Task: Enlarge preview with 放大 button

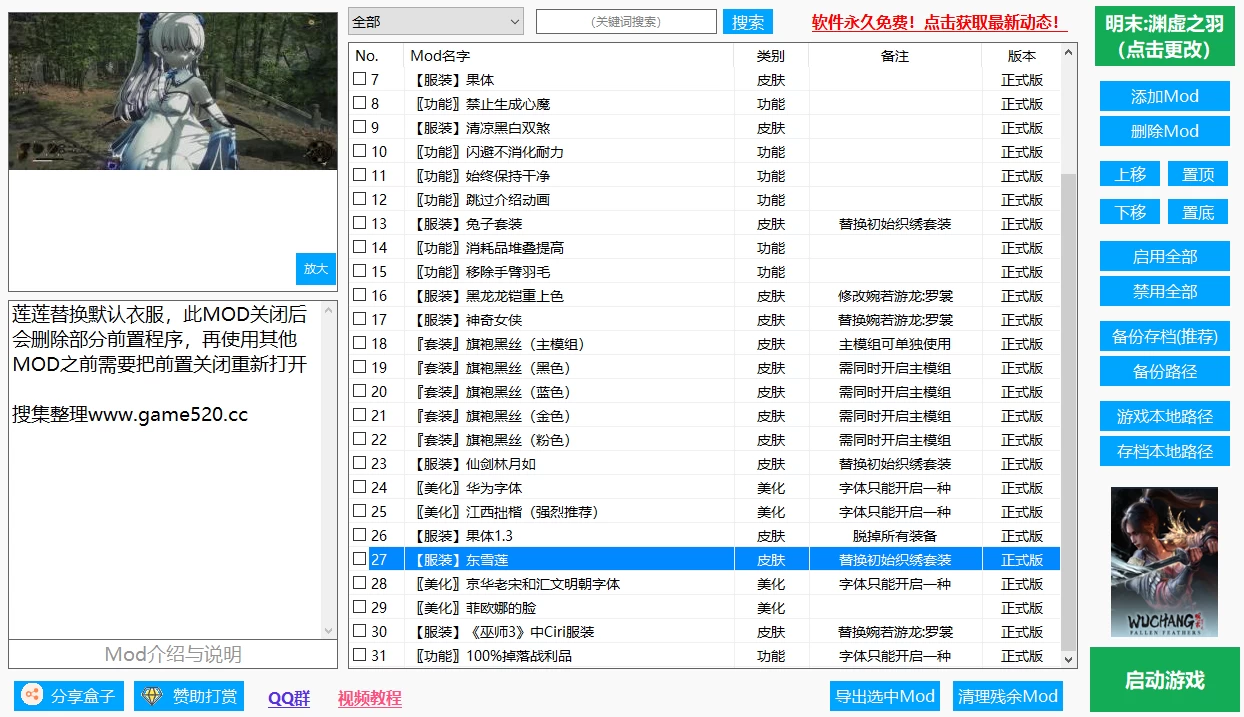Action: coord(316,269)
